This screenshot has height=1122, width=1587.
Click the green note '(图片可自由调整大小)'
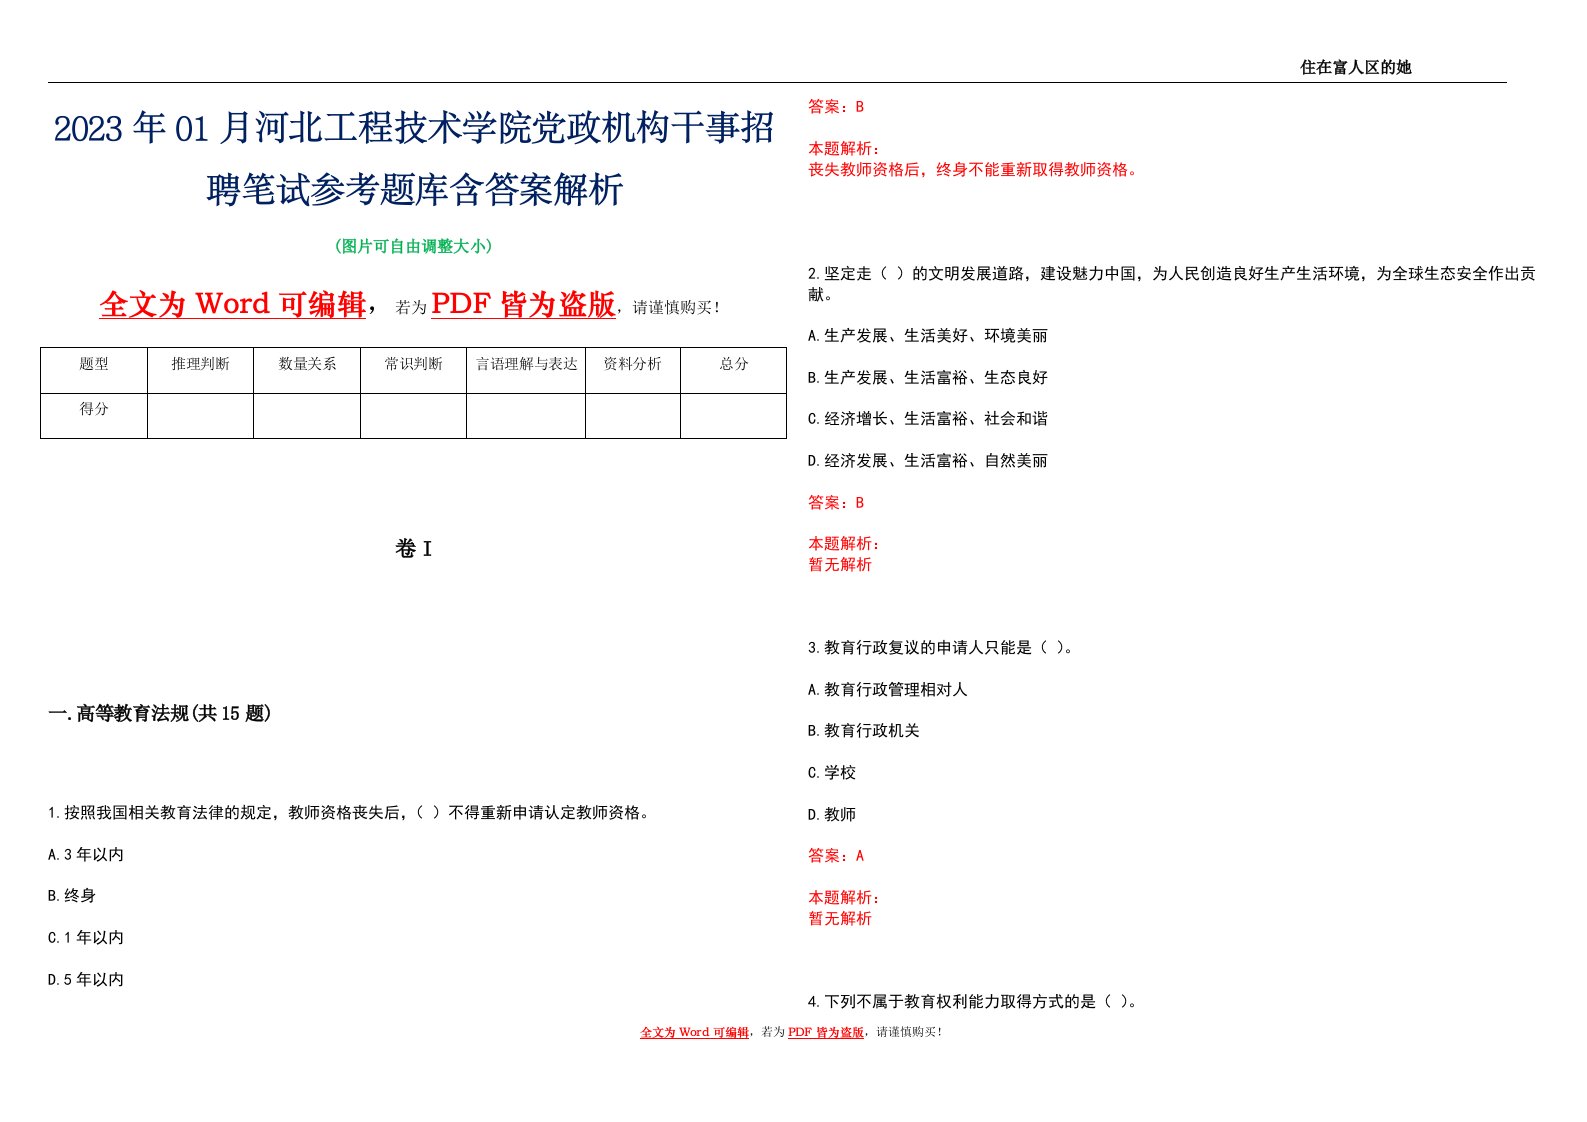(x=413, y=246)
